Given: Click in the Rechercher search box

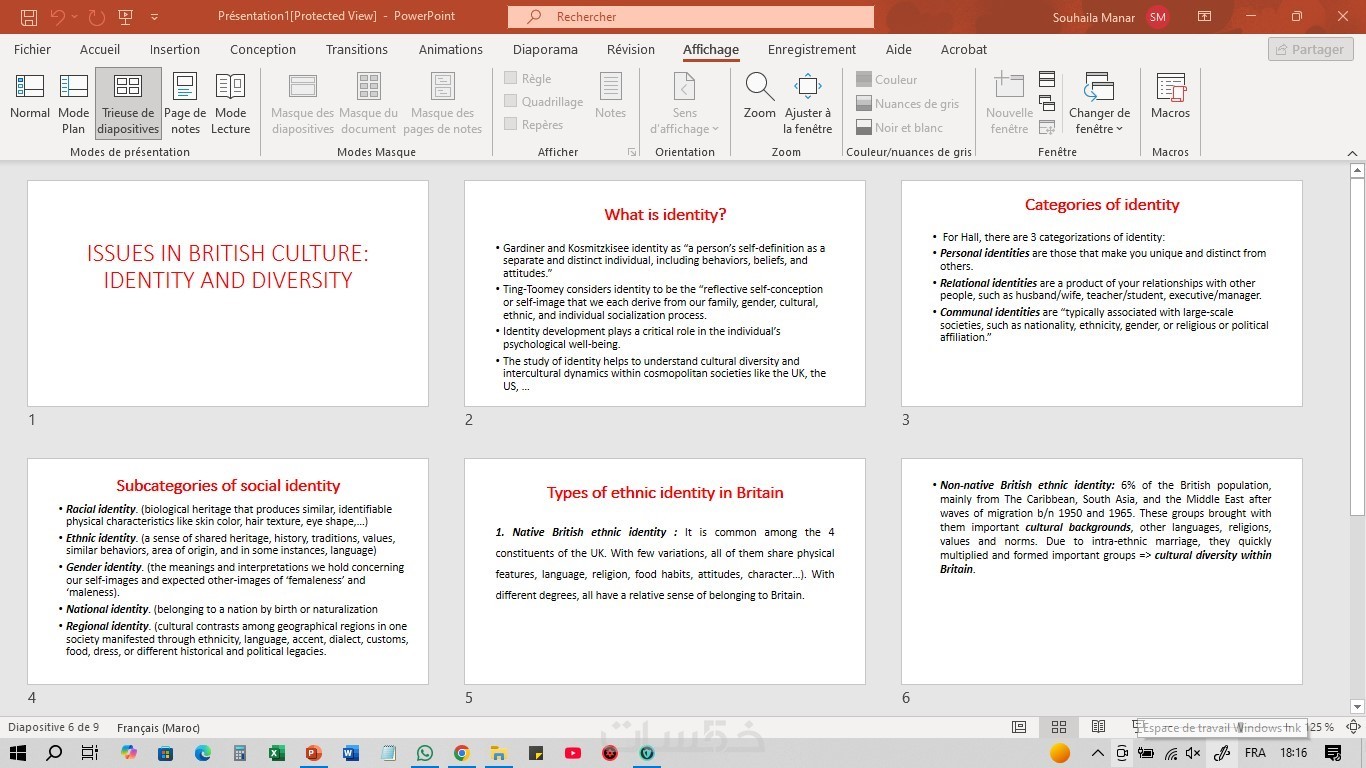Looking at the screenshot, I should pyautogui.click(x=690, y=17).
